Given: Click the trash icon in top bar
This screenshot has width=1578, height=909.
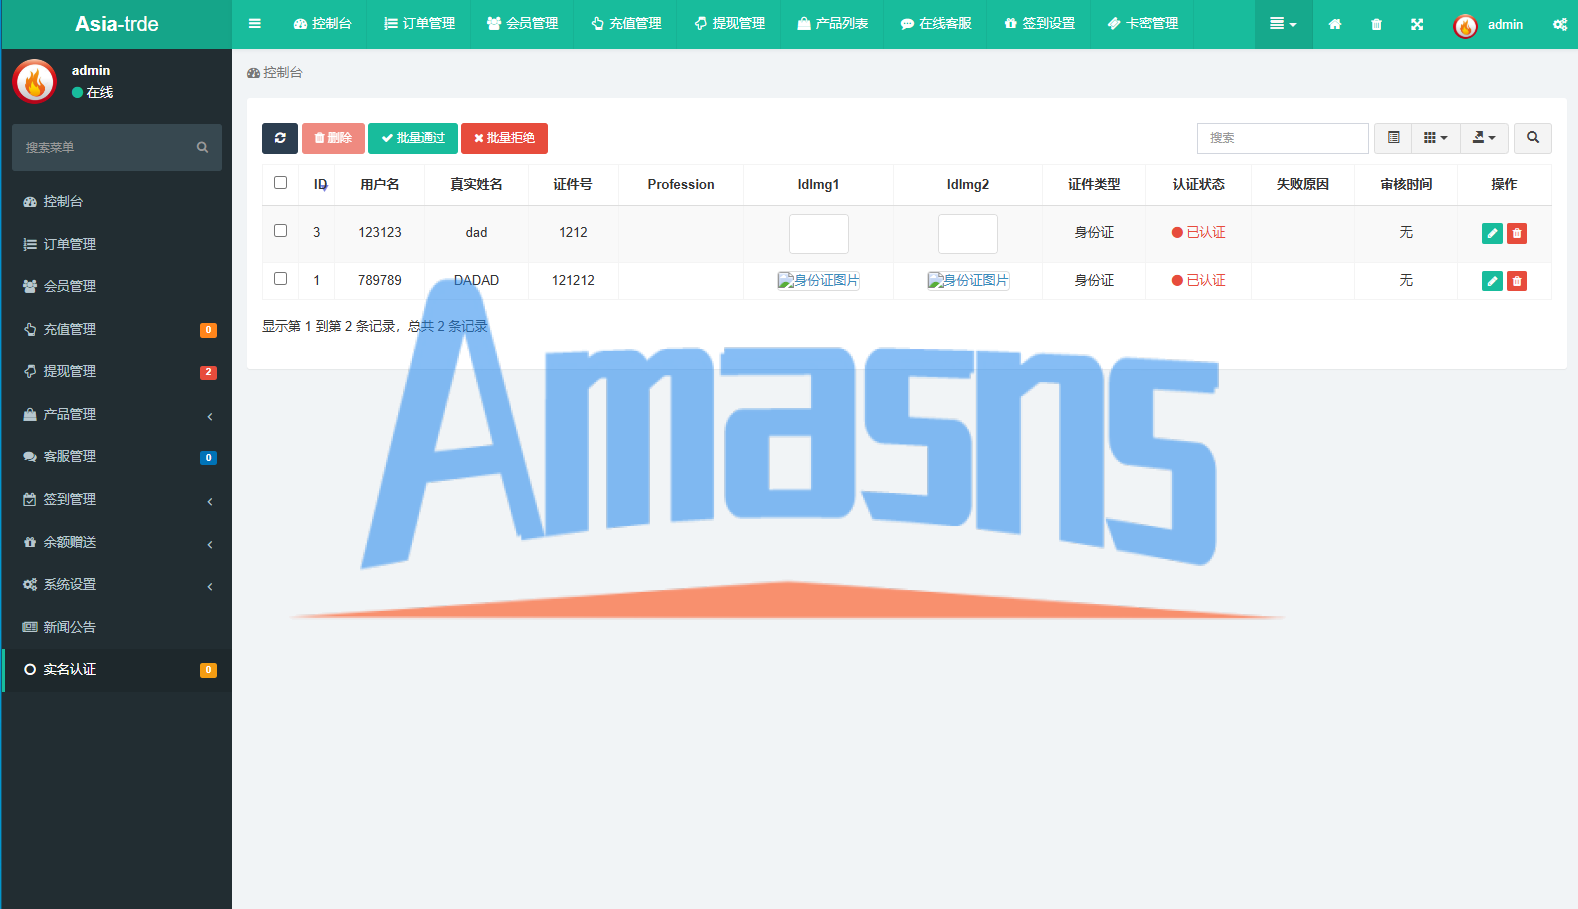Looking at the screenshot, I should tap(1376, 24).
